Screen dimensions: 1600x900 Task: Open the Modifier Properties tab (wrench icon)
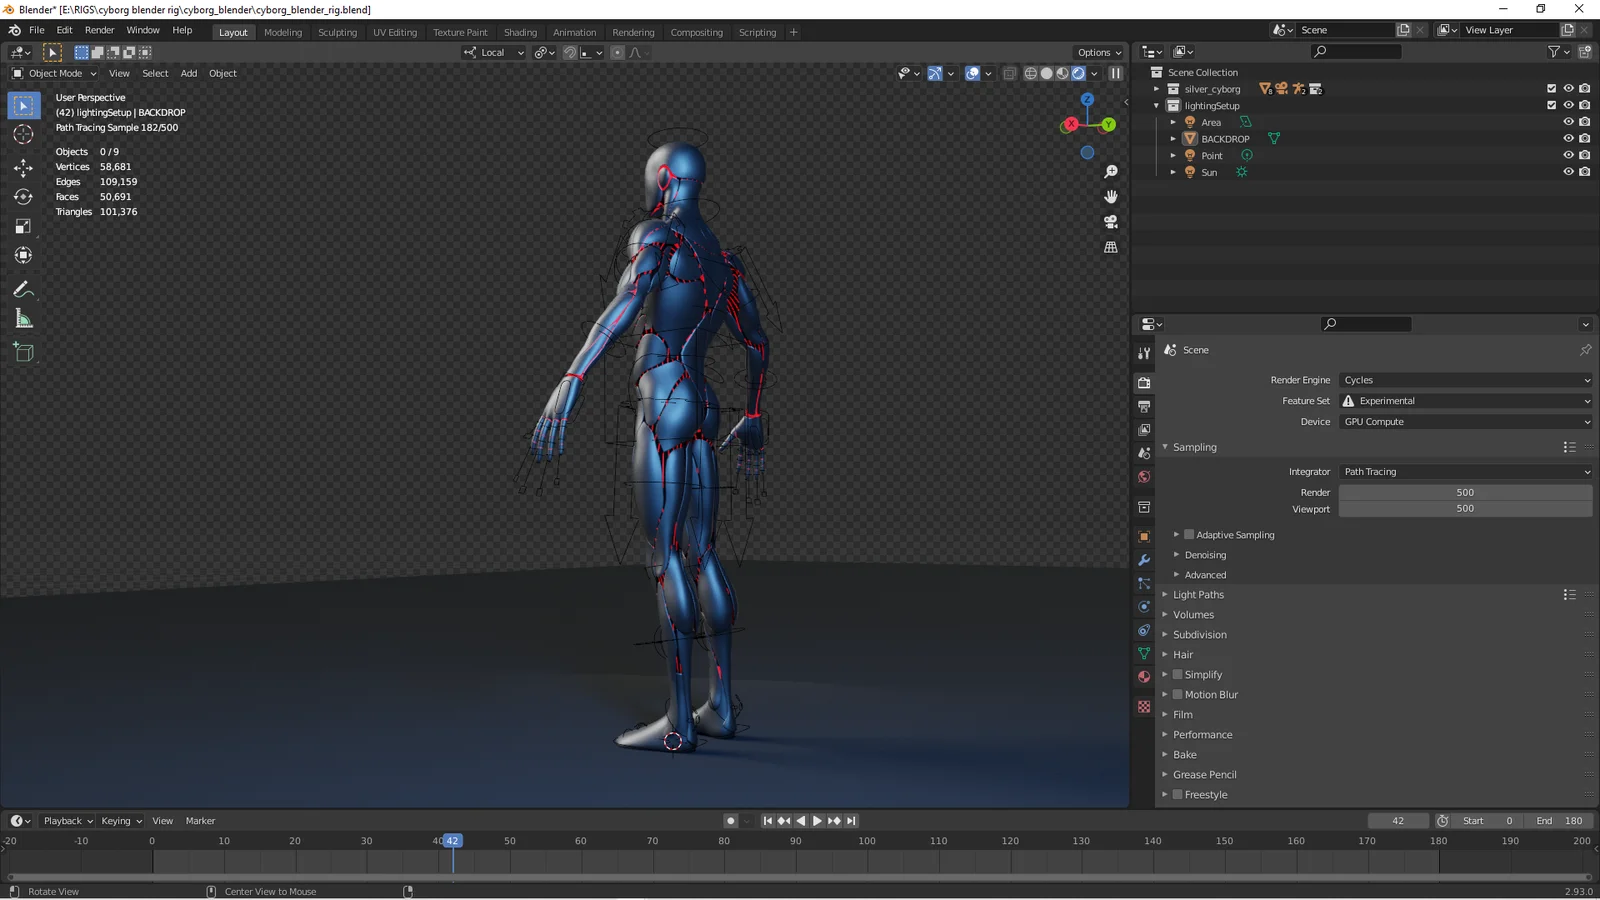[x=1143, y=560]
